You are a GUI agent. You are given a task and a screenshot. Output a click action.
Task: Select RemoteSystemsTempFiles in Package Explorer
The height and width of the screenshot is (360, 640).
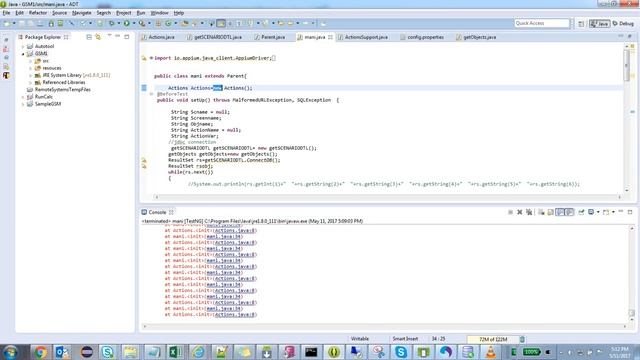62,90
